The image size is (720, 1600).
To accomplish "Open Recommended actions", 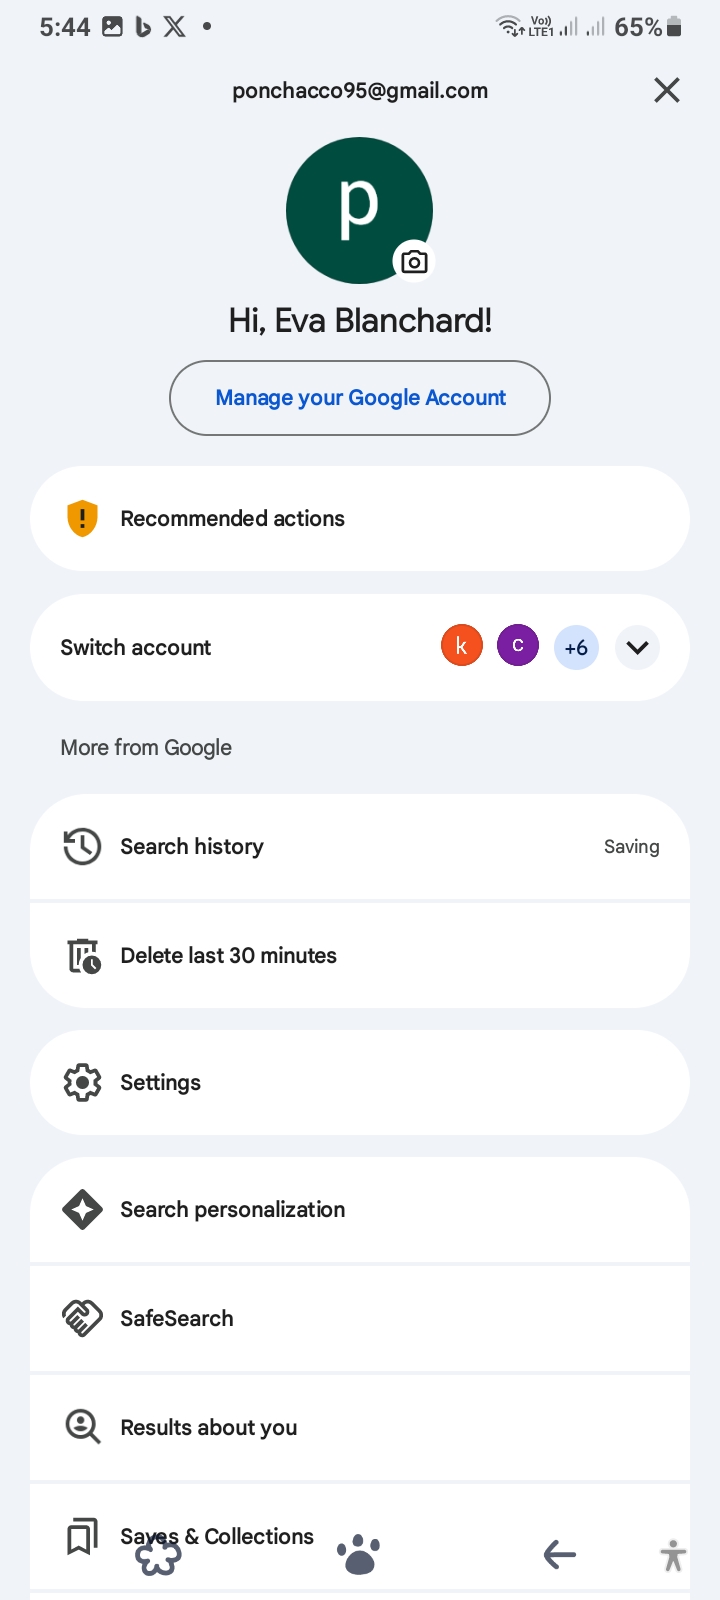I will 232,518.
